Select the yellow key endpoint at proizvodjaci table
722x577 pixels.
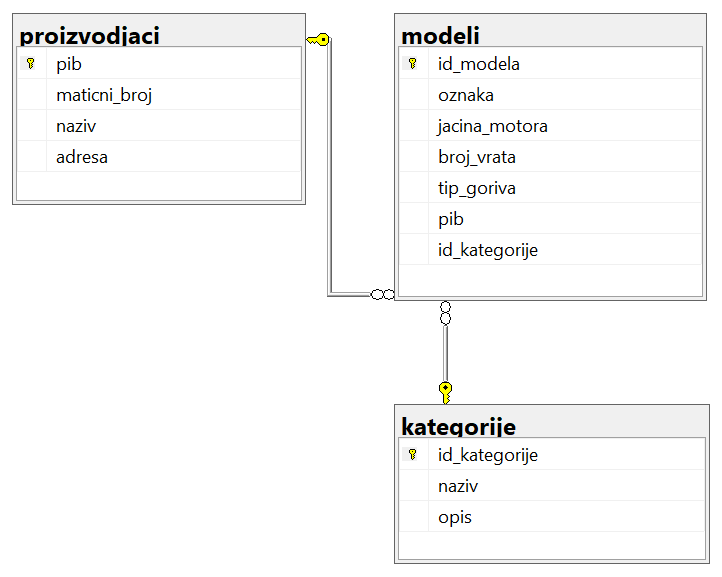318,40
